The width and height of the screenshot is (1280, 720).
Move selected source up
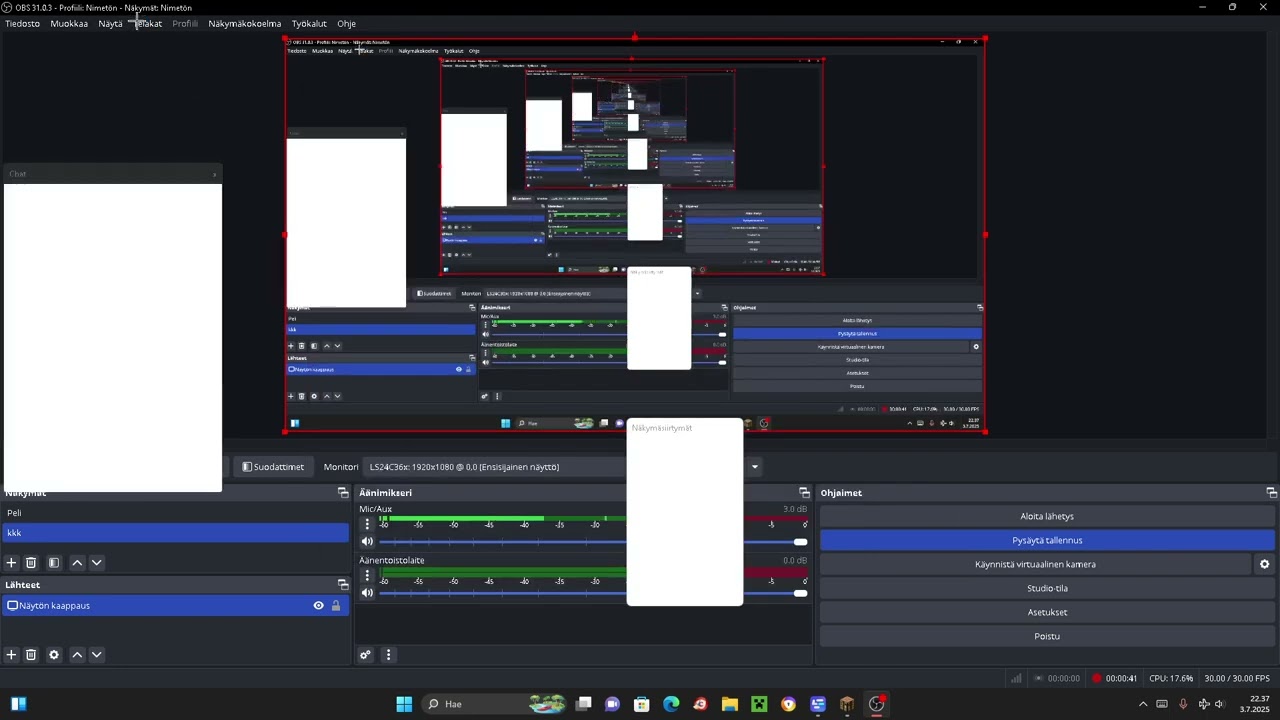77,655
